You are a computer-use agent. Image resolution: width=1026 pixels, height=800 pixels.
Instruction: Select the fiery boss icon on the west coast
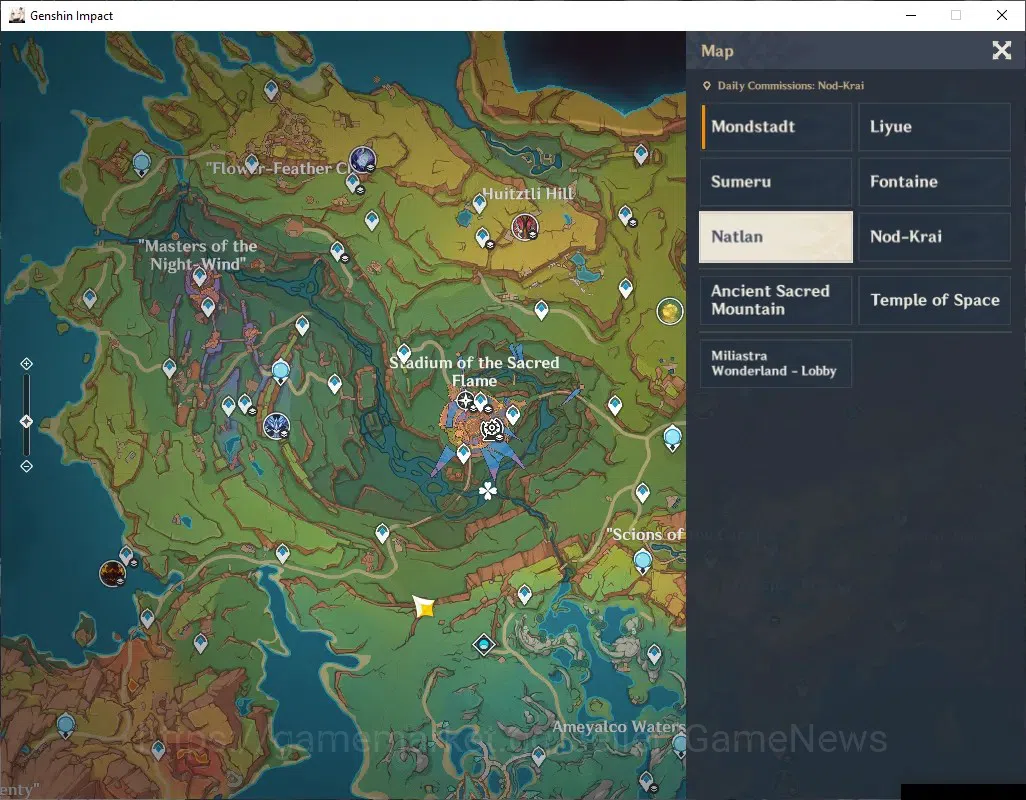coord(113,574)
